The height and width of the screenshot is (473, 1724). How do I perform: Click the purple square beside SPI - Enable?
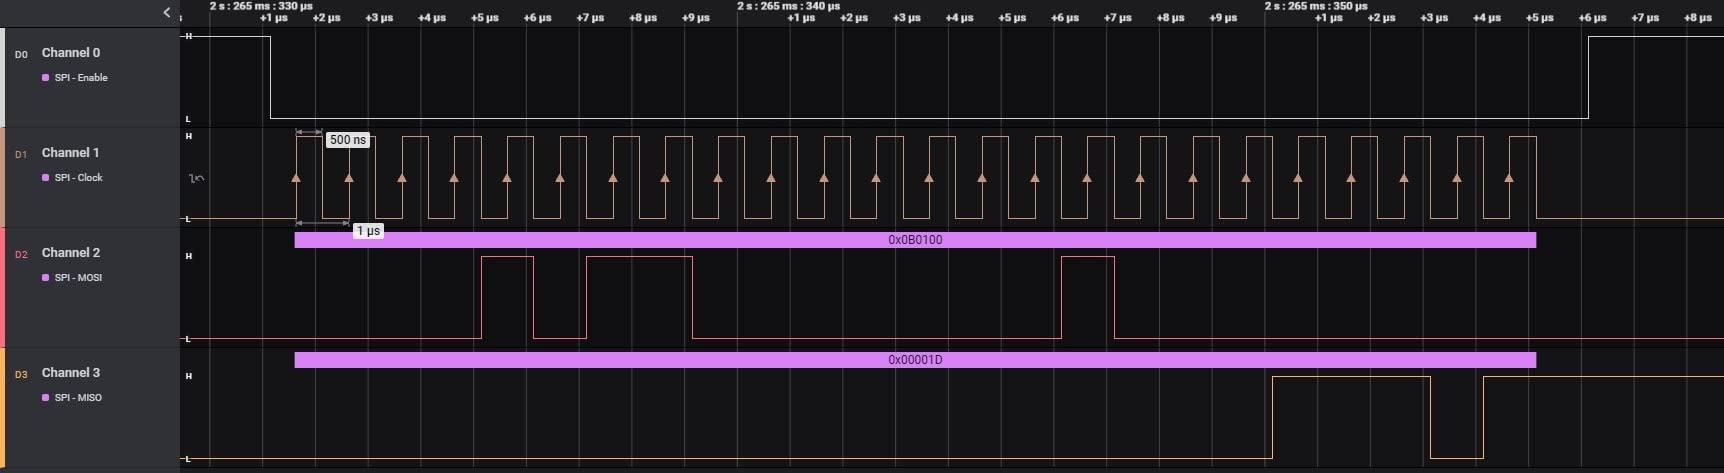(x=46, y=78)
